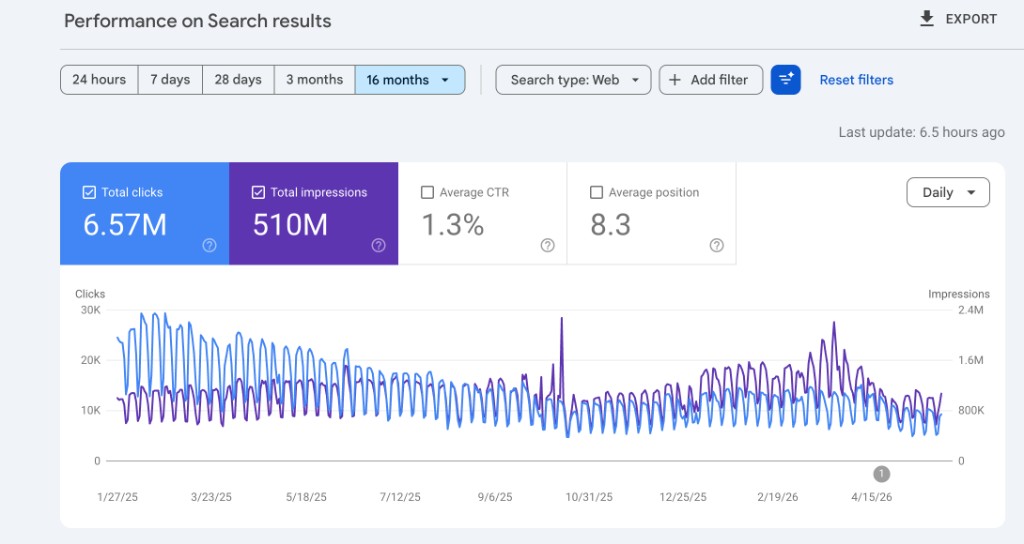Image resolution: width=1024 pixels, height=544 pixels.
Task: Select the 3 months range
Action: (314, 80)
